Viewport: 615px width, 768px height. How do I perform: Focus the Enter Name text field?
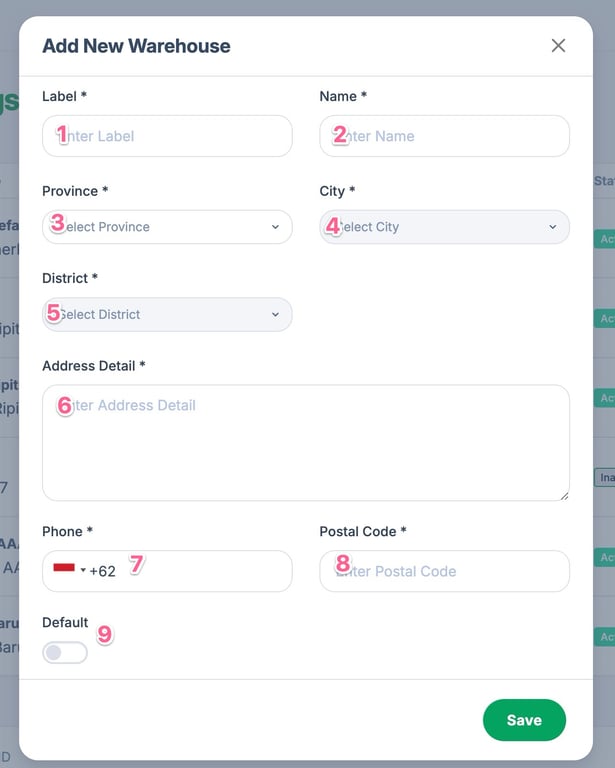[x=444, y=136]
